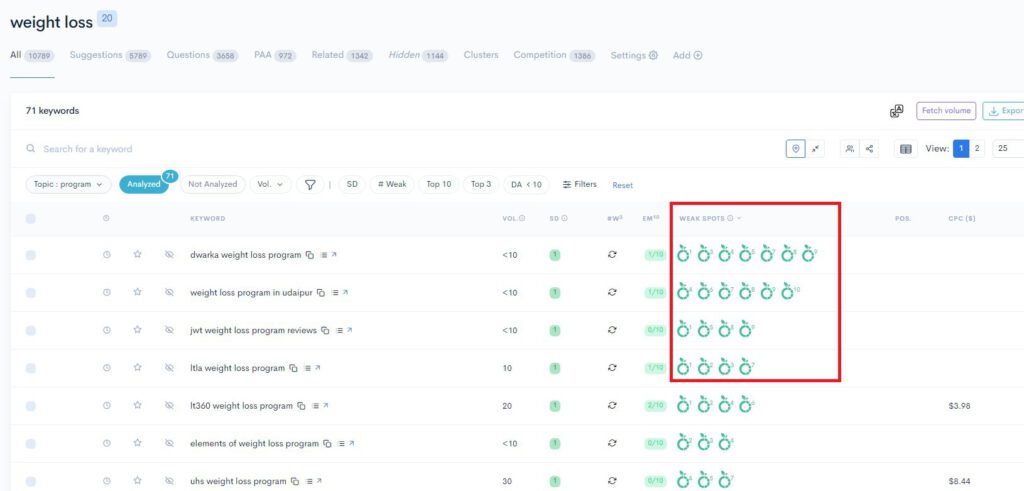Apply the SD filter pill
The height and width of the screenshot is (491, 1024).
(352, 185)
